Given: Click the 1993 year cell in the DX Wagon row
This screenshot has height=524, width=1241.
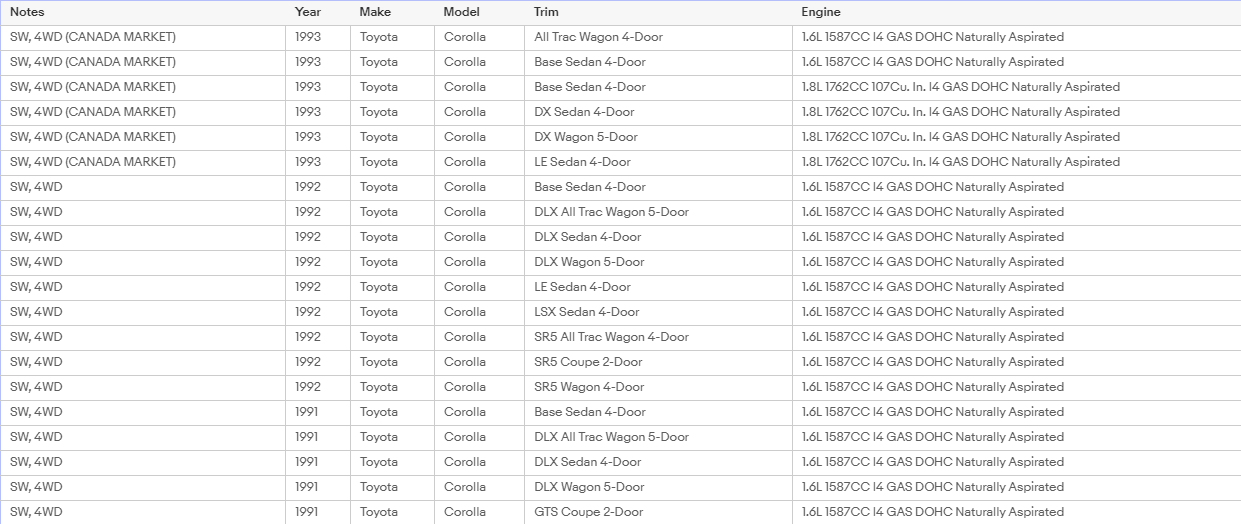Looking at the screenshot, I should click(318, 137).
